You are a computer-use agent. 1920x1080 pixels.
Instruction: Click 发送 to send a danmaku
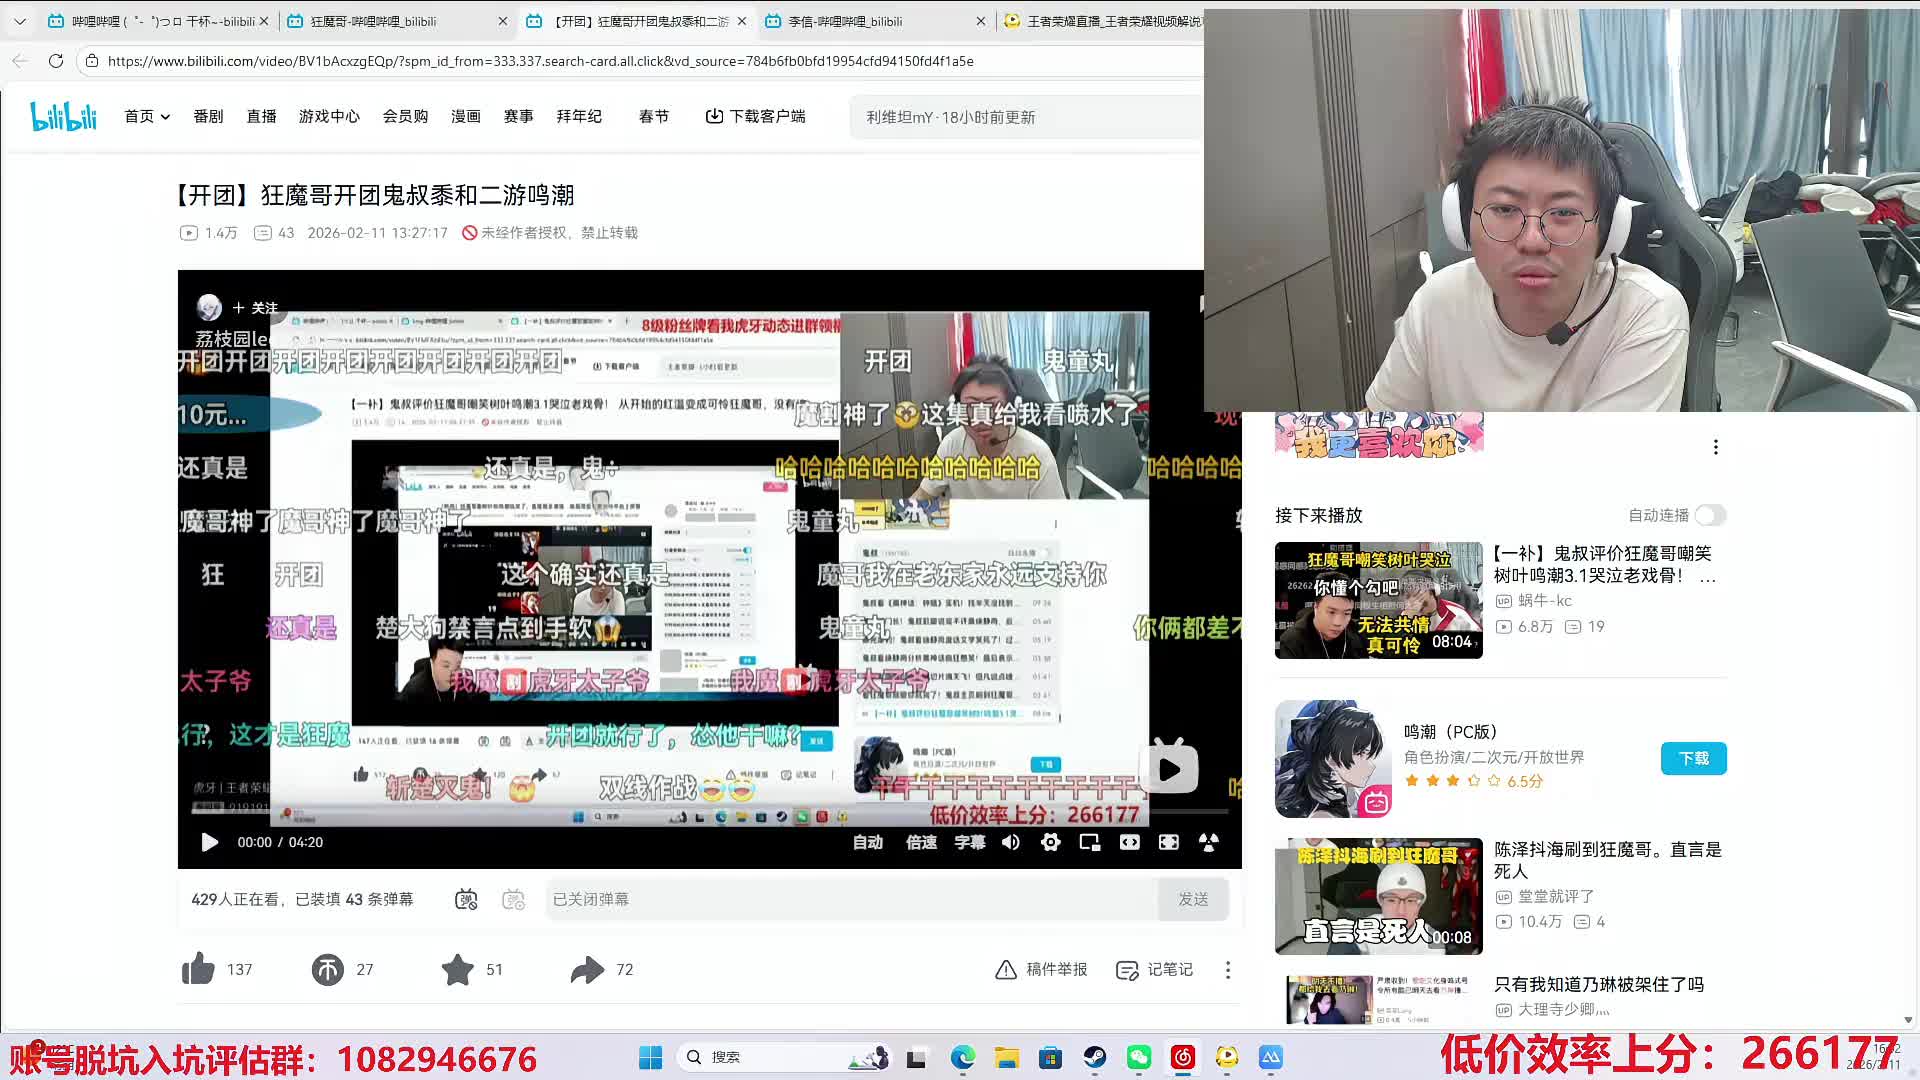1193,899
